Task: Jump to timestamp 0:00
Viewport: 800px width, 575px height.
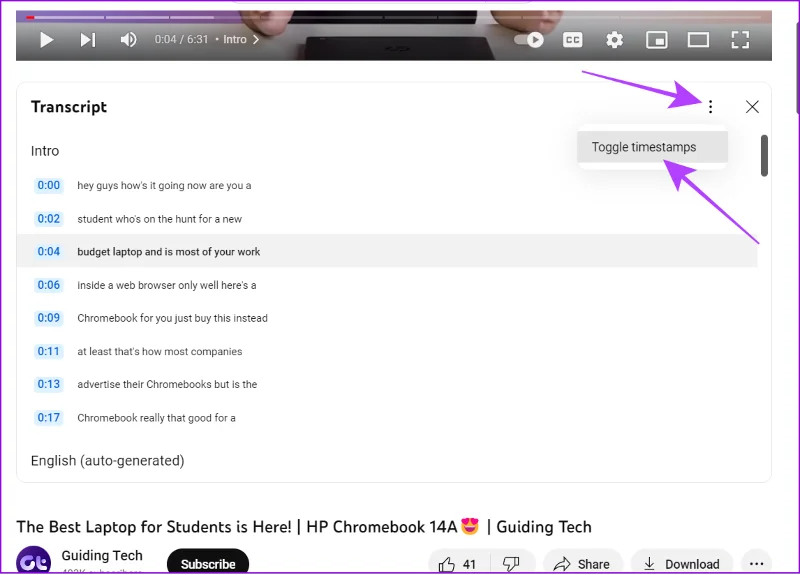Action: tap(48, 185)
